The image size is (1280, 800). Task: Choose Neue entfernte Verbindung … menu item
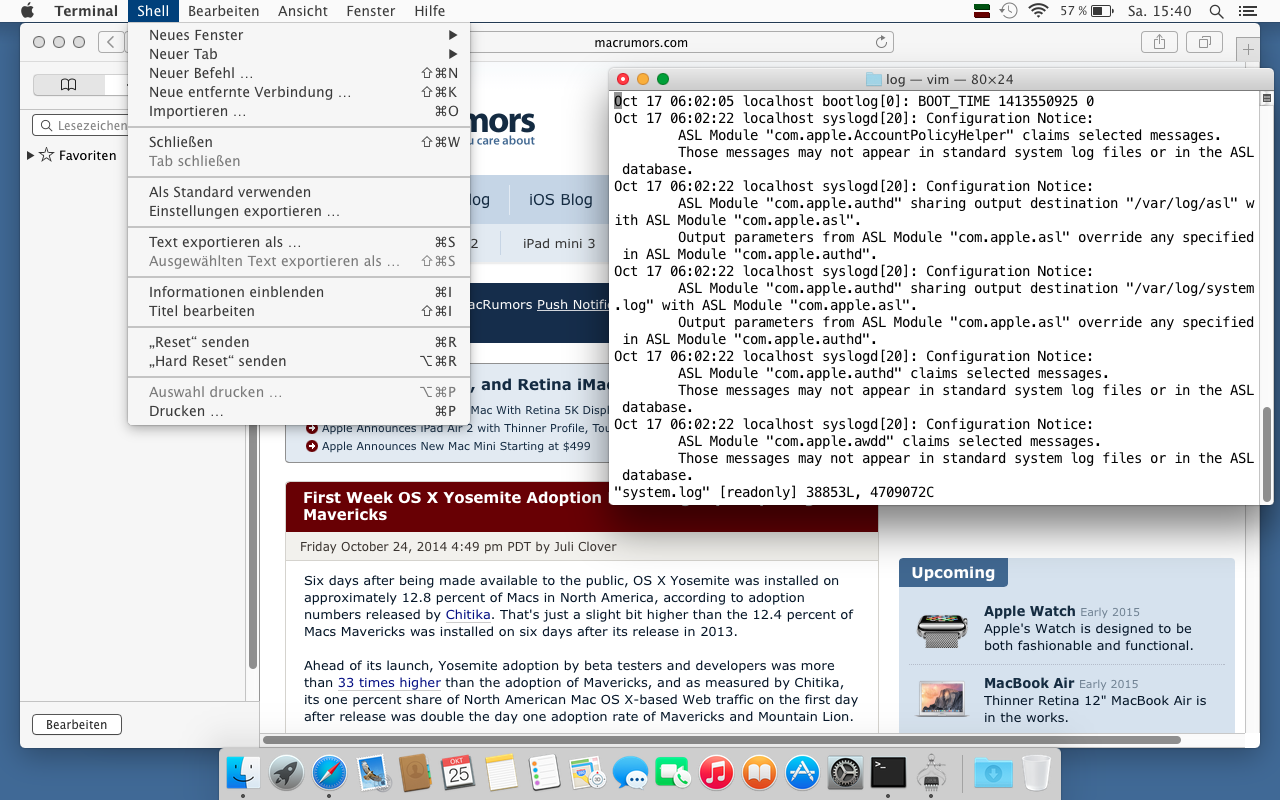[x=300, y=92]
